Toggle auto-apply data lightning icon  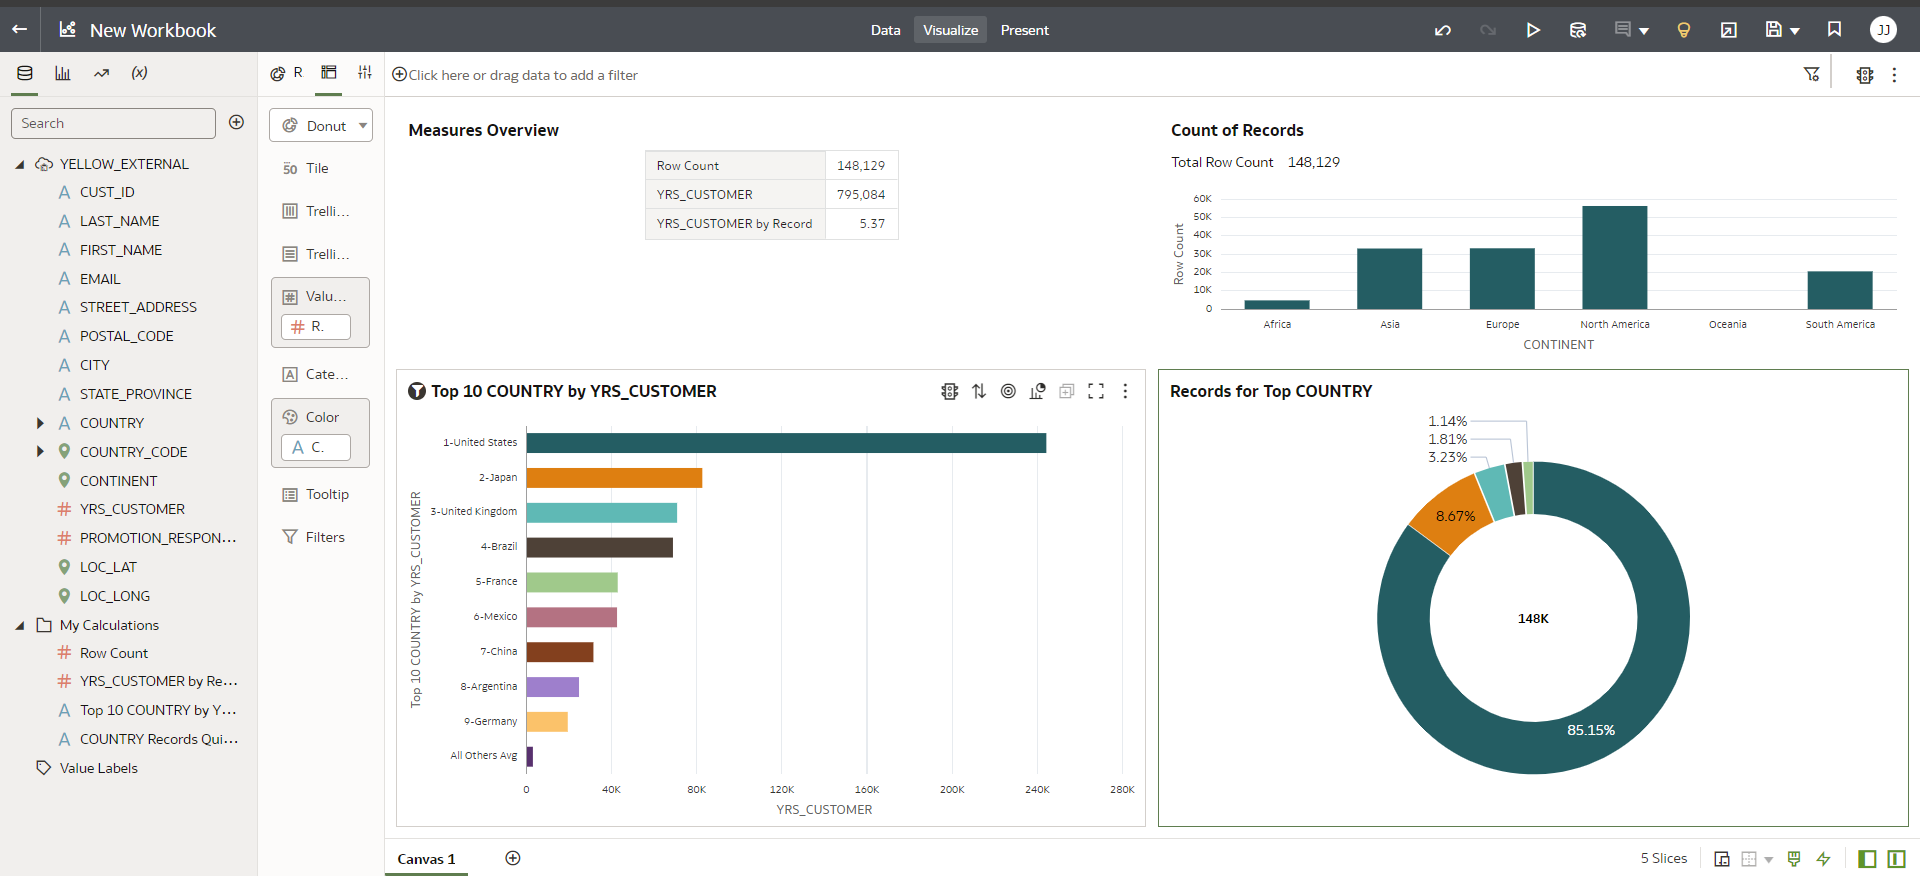(x=1823, y=858)
